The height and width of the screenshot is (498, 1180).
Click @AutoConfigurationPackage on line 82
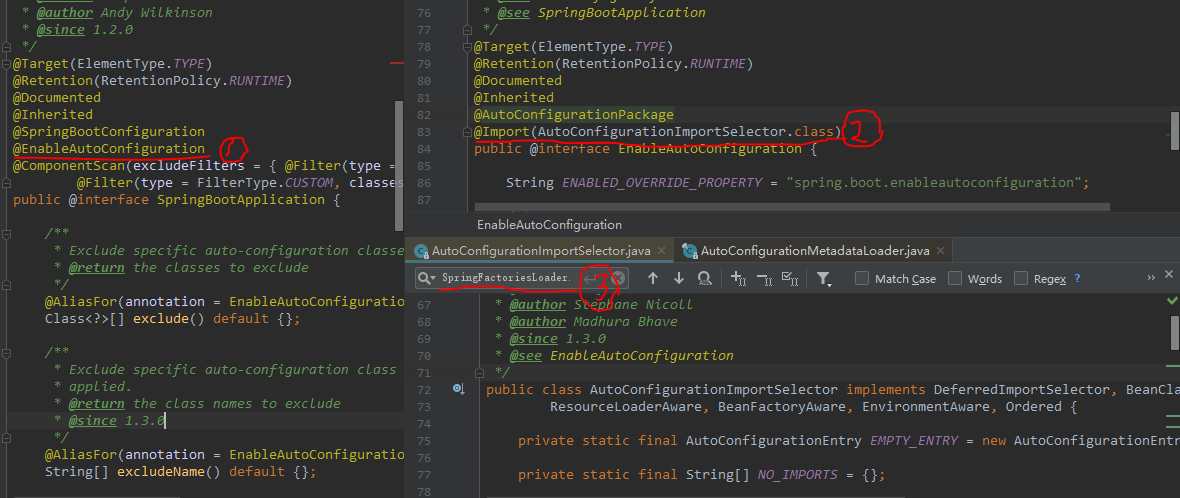573,114
